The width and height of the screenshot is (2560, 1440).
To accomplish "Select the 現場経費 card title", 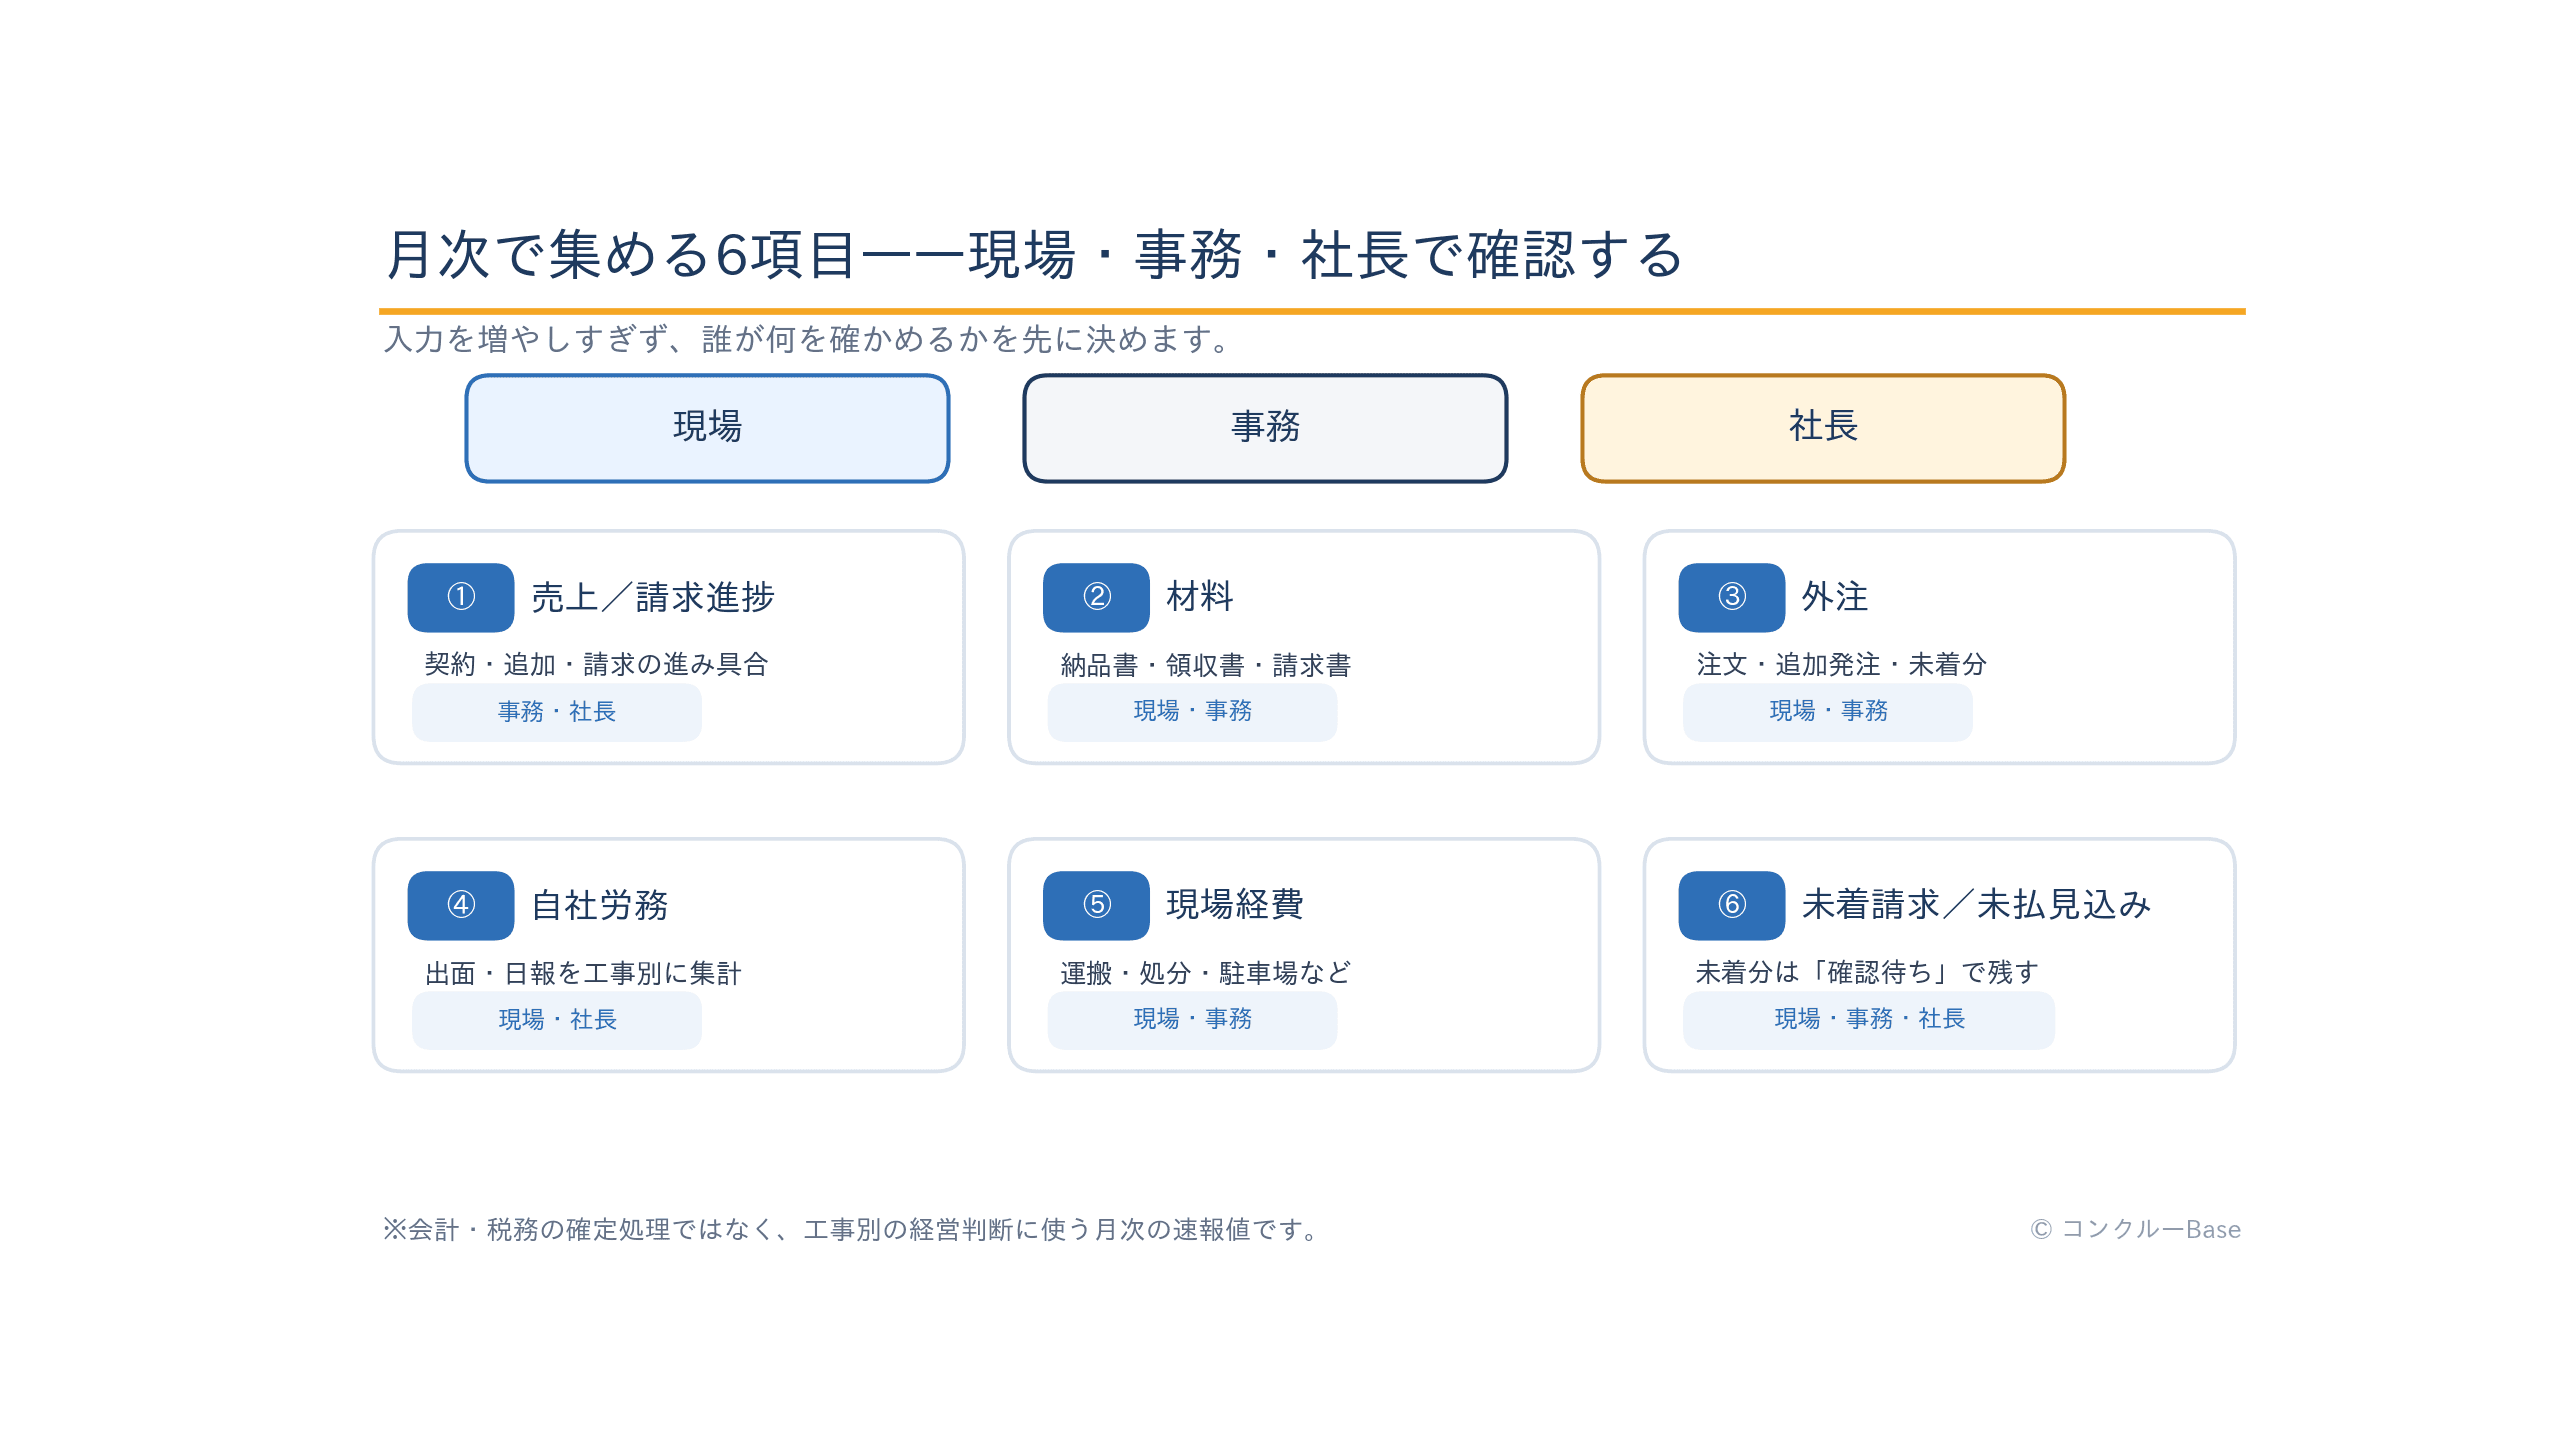I will point(1235,905).
